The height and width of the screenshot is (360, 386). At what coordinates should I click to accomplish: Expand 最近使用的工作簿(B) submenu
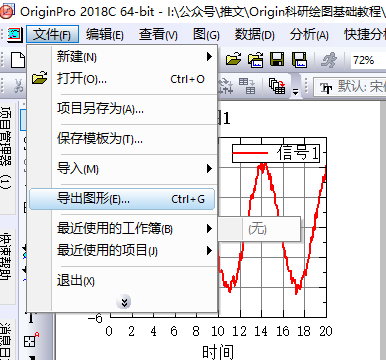click(x=122, y=229)
